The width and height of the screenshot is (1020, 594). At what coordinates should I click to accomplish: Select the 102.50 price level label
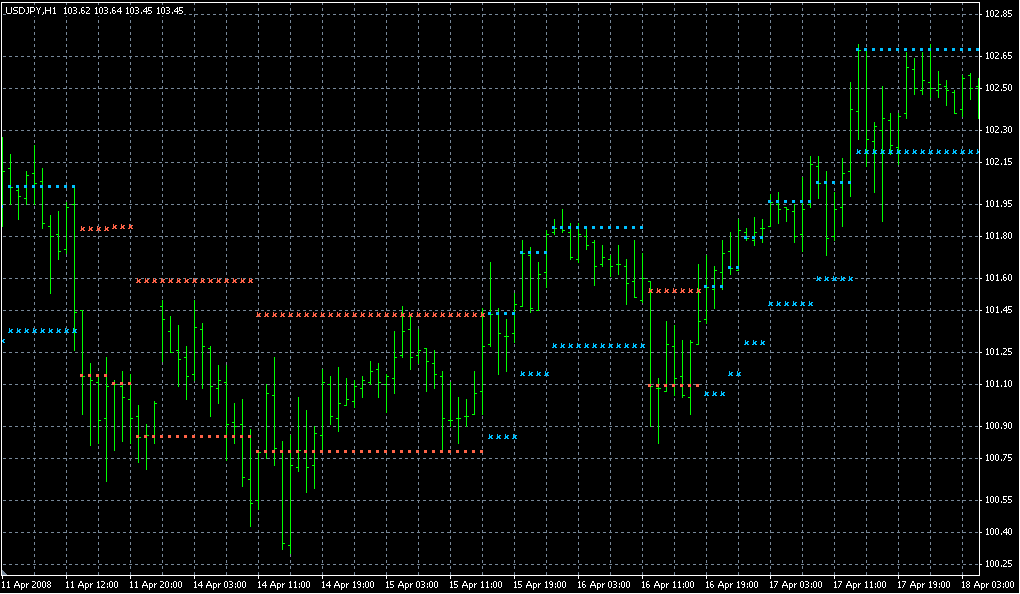coord(998,88)
